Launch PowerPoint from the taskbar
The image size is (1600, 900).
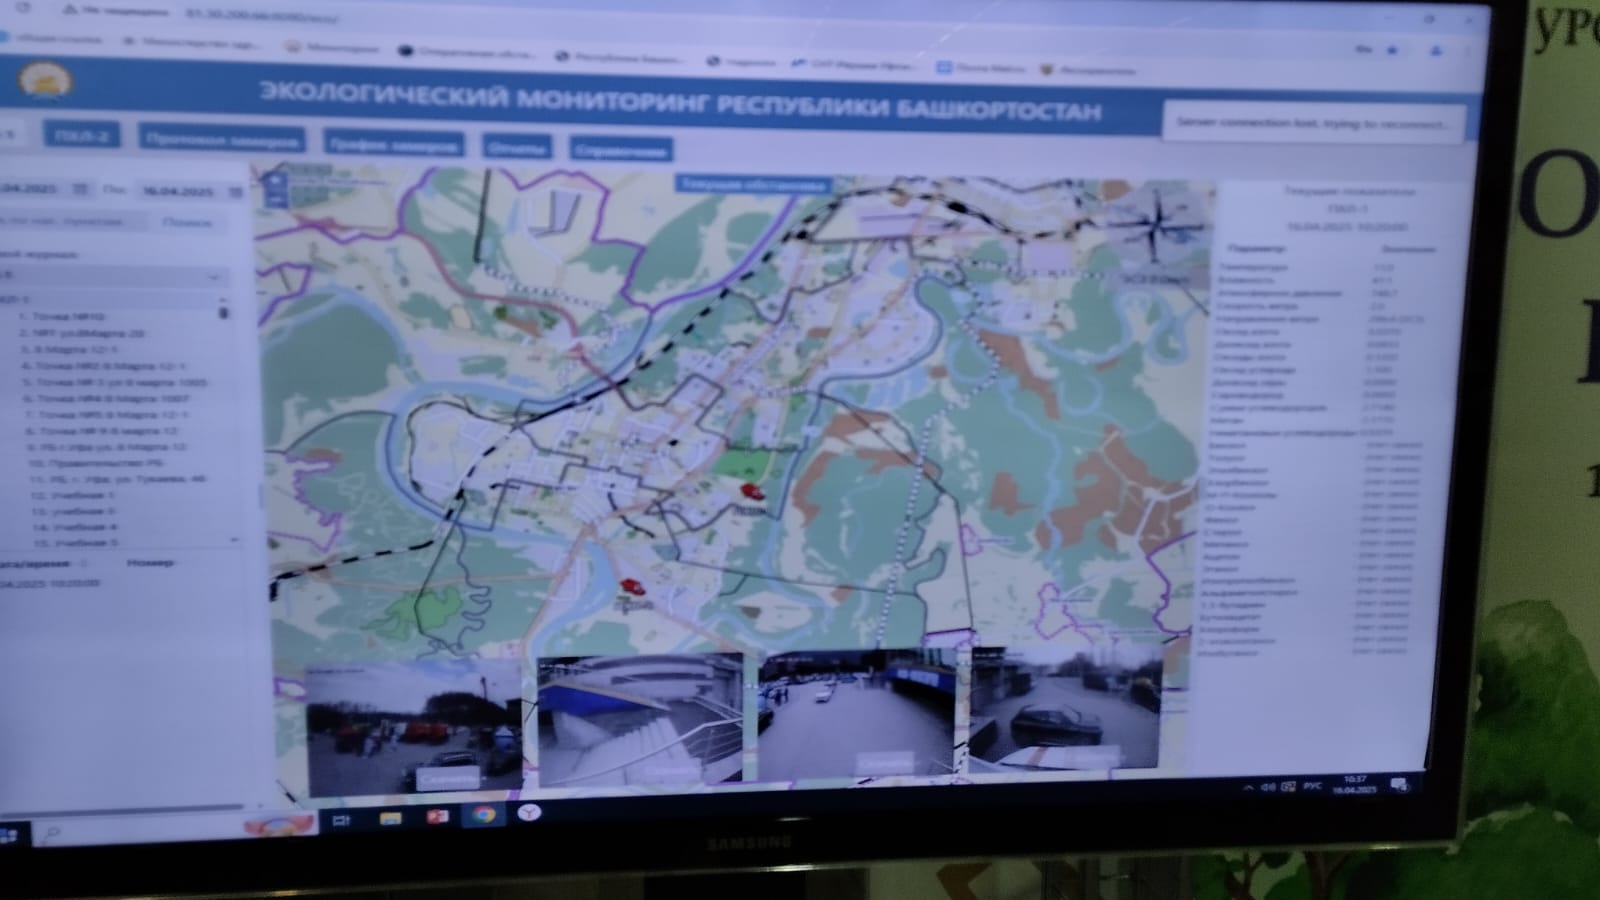[437, 817]
